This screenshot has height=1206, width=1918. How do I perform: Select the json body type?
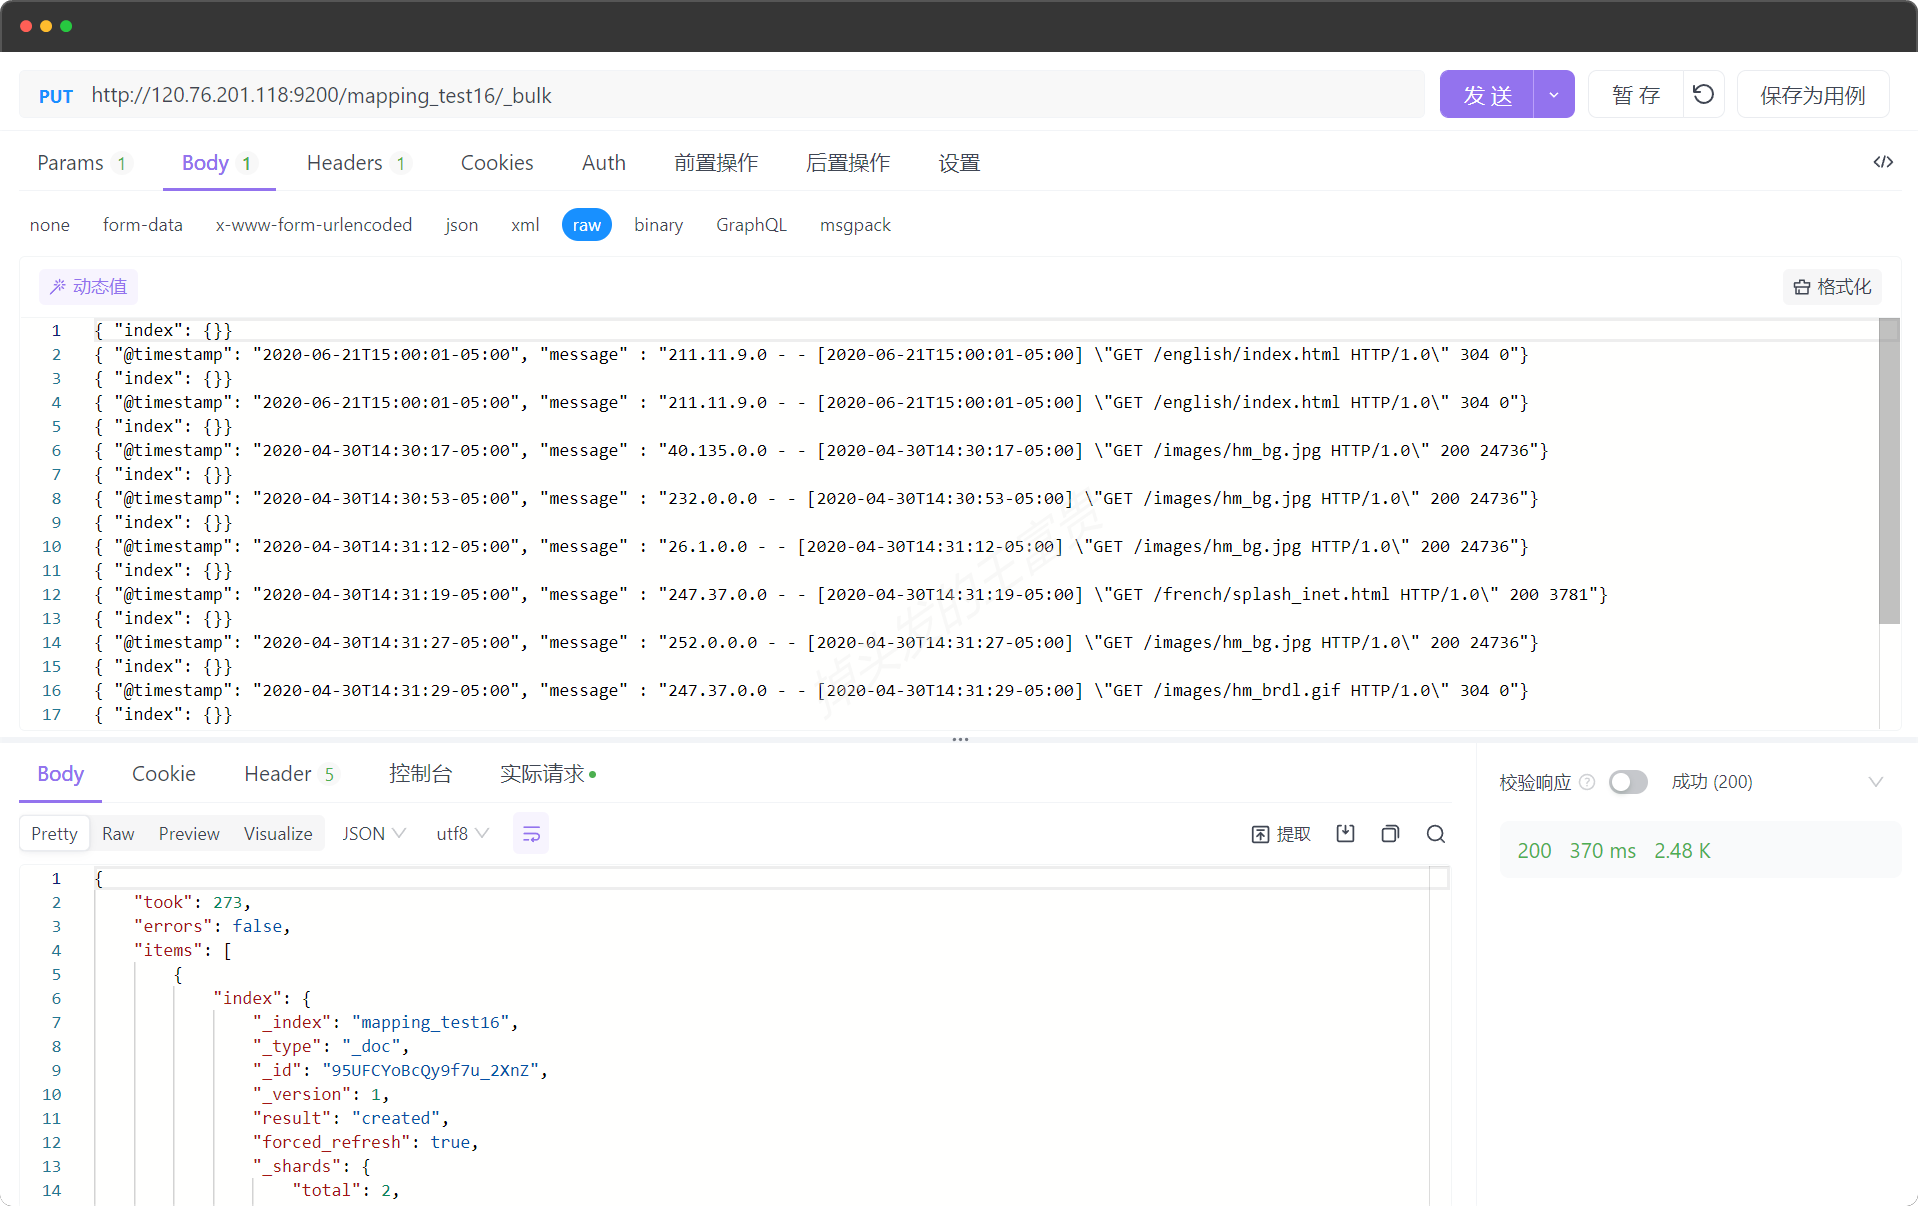point(462,225)
